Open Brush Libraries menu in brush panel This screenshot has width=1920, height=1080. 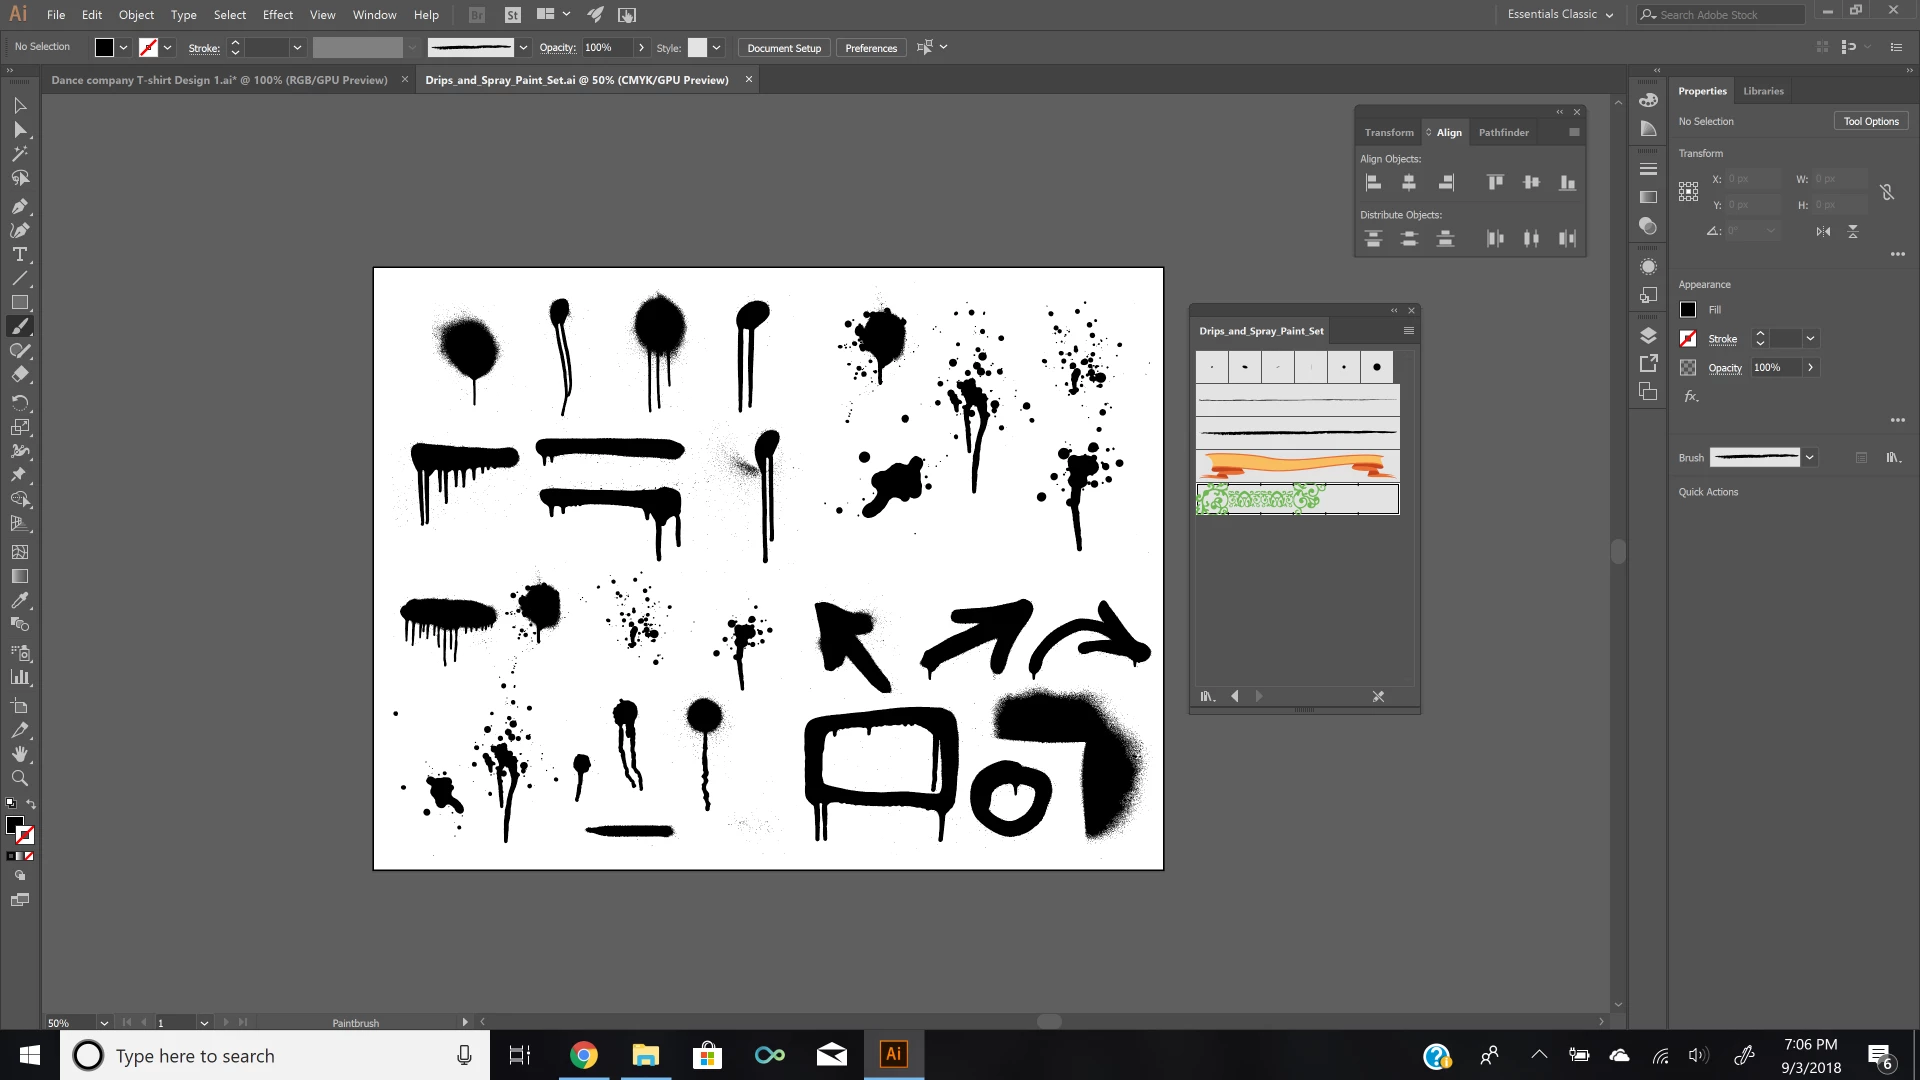(1207, 696)
